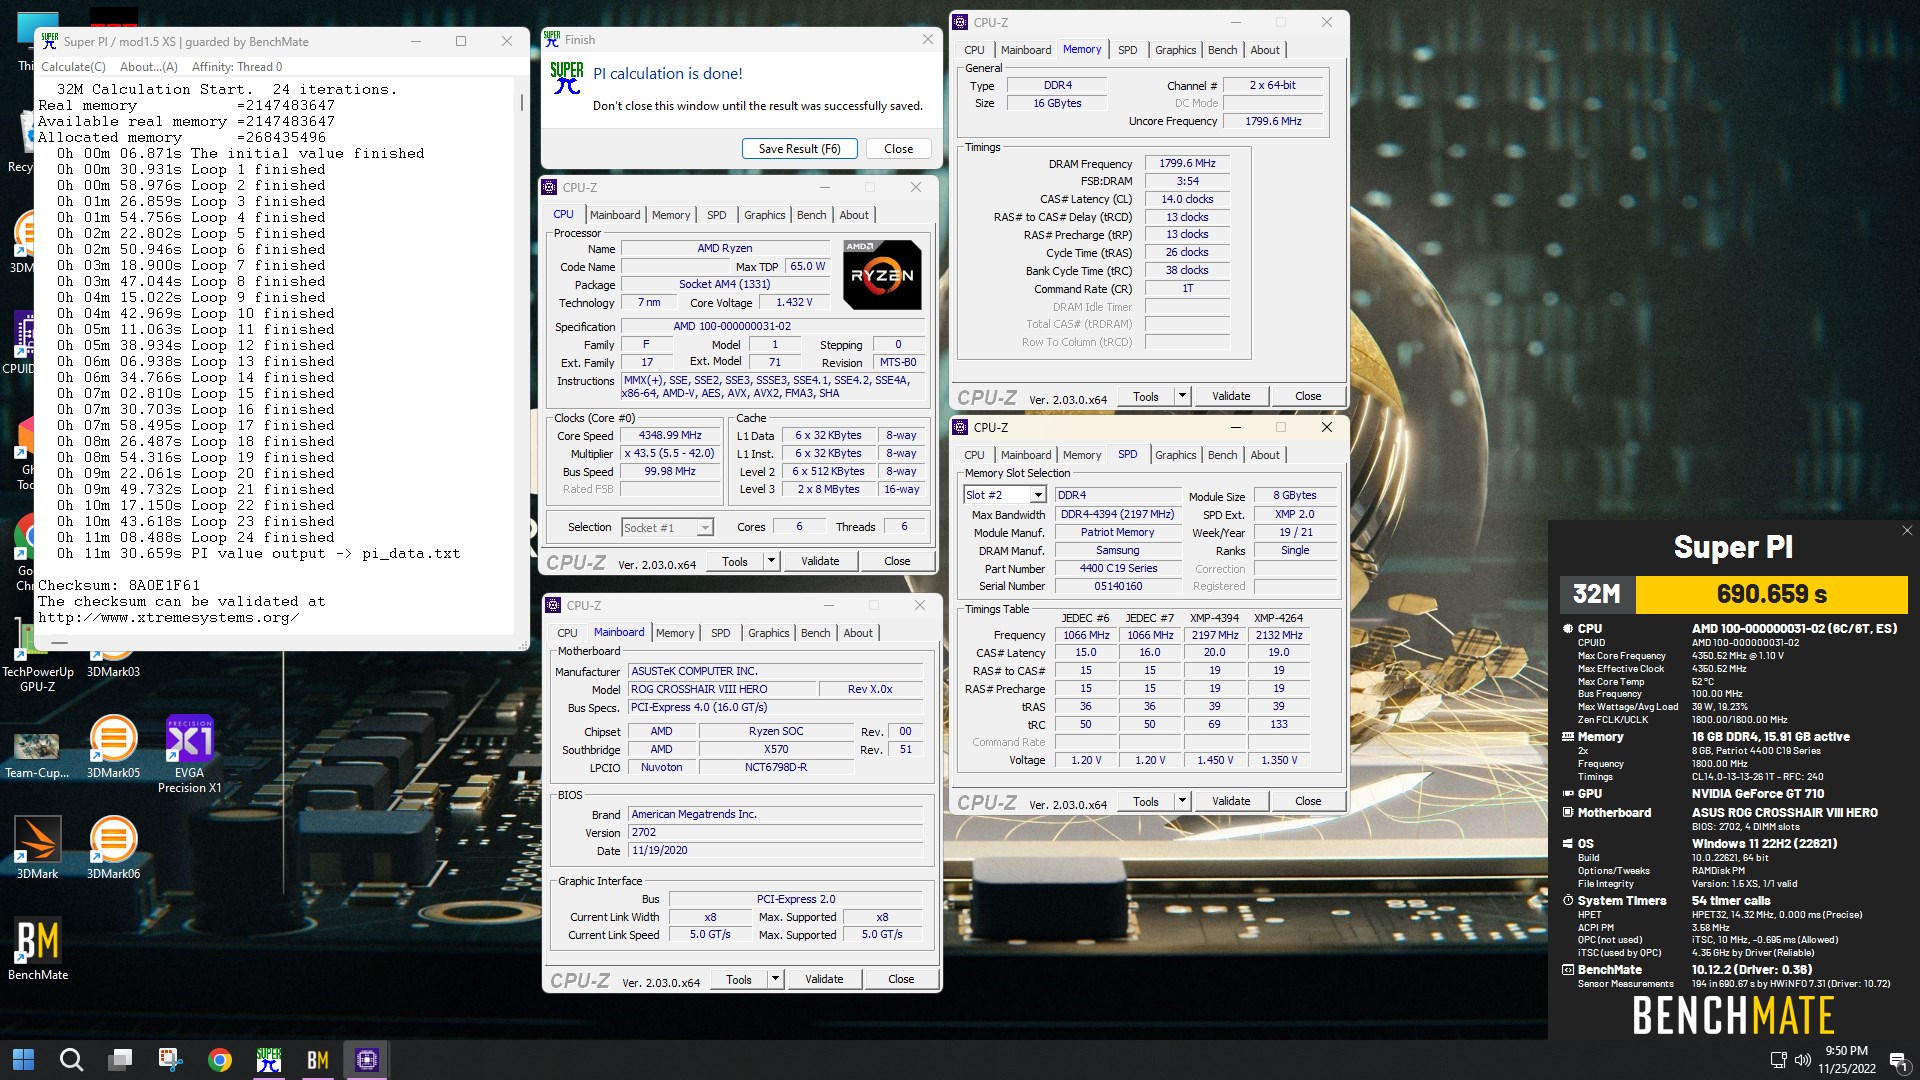Open 3DMark desktop shortcut
1920x1080 pixels.
pos(37,847)
